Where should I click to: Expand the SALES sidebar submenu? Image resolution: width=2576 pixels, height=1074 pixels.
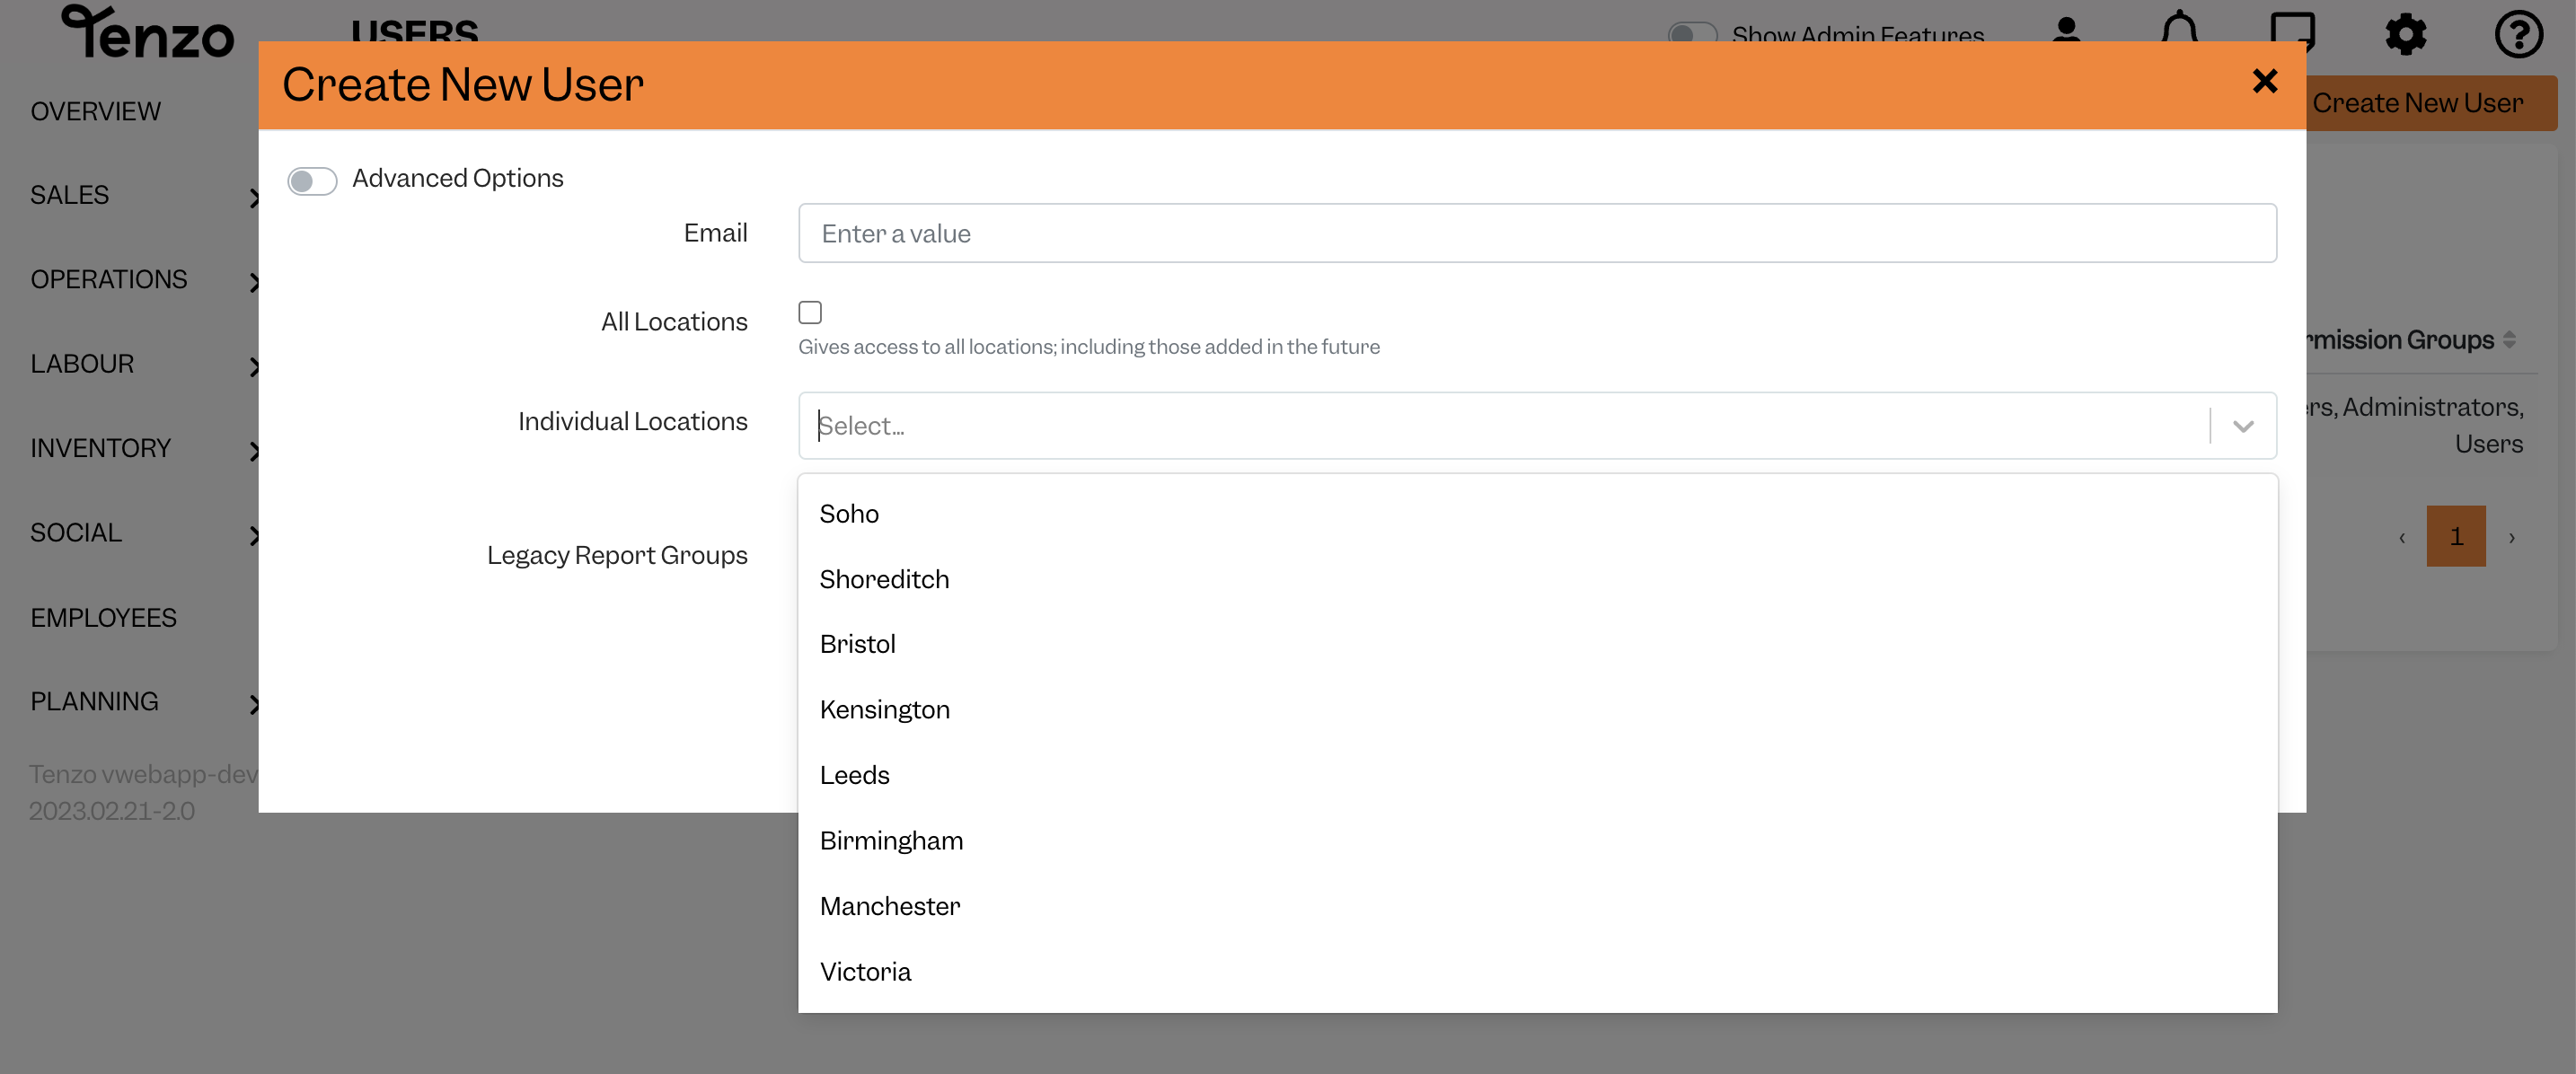[x=254, y=197]
